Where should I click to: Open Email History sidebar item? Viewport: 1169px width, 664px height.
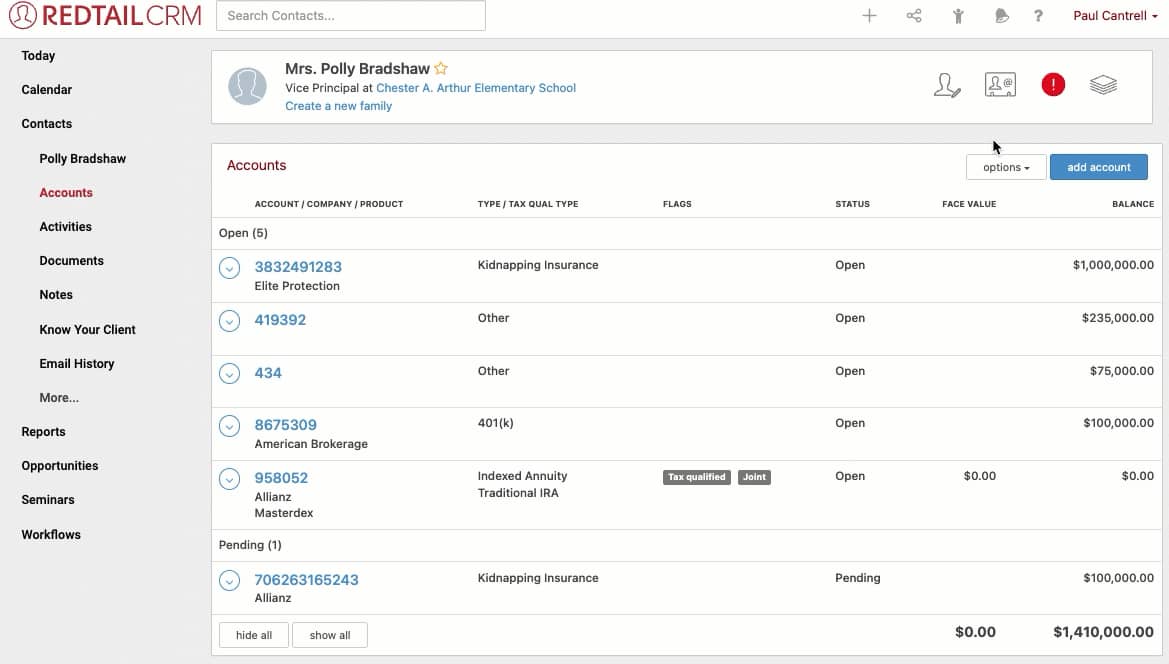click(x=76, y=364)
